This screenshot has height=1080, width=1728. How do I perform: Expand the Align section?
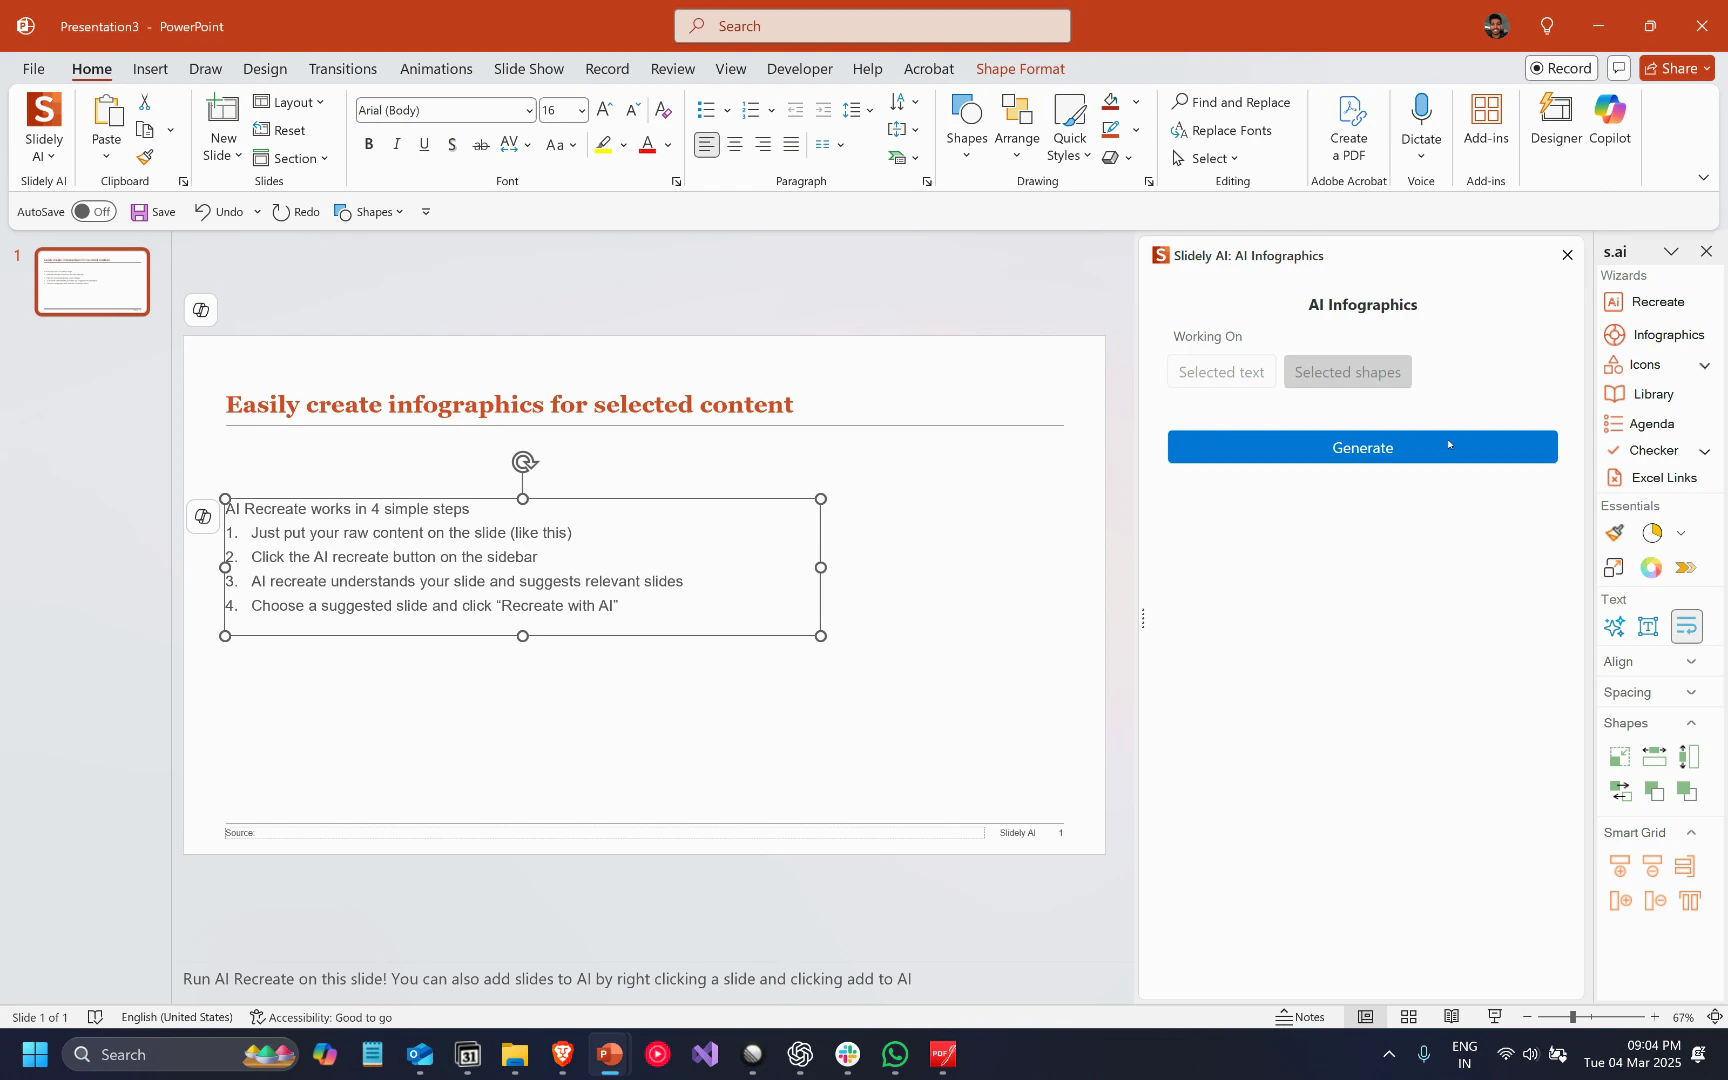click(x=1691, y=662)
